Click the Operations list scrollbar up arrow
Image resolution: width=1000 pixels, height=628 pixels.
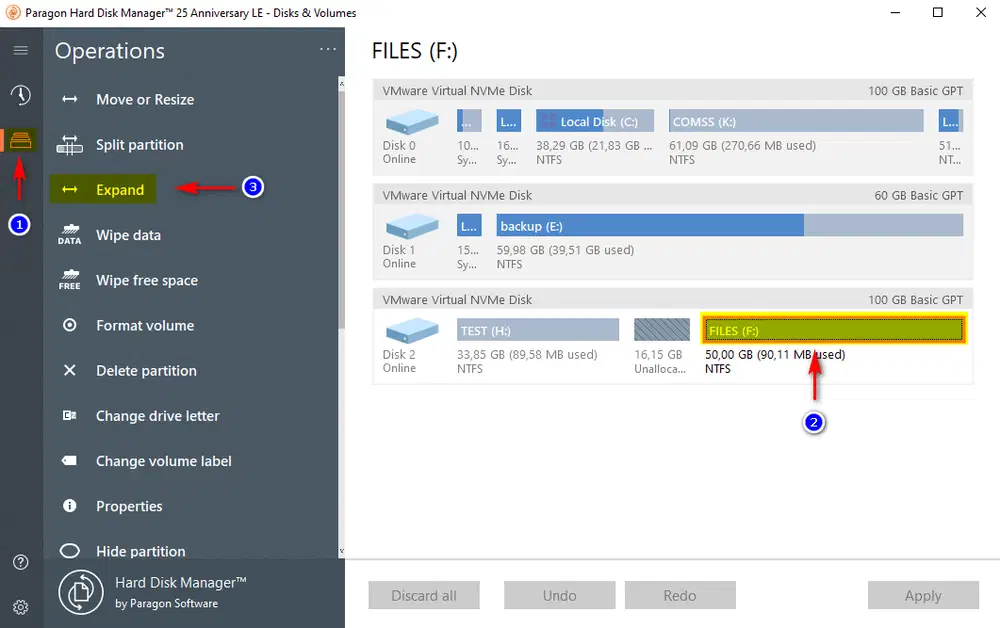(x=341, y=84)
